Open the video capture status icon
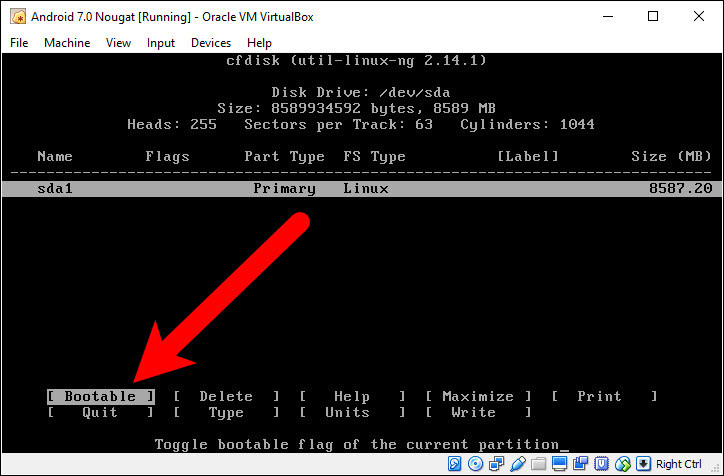 pos(581,464)
